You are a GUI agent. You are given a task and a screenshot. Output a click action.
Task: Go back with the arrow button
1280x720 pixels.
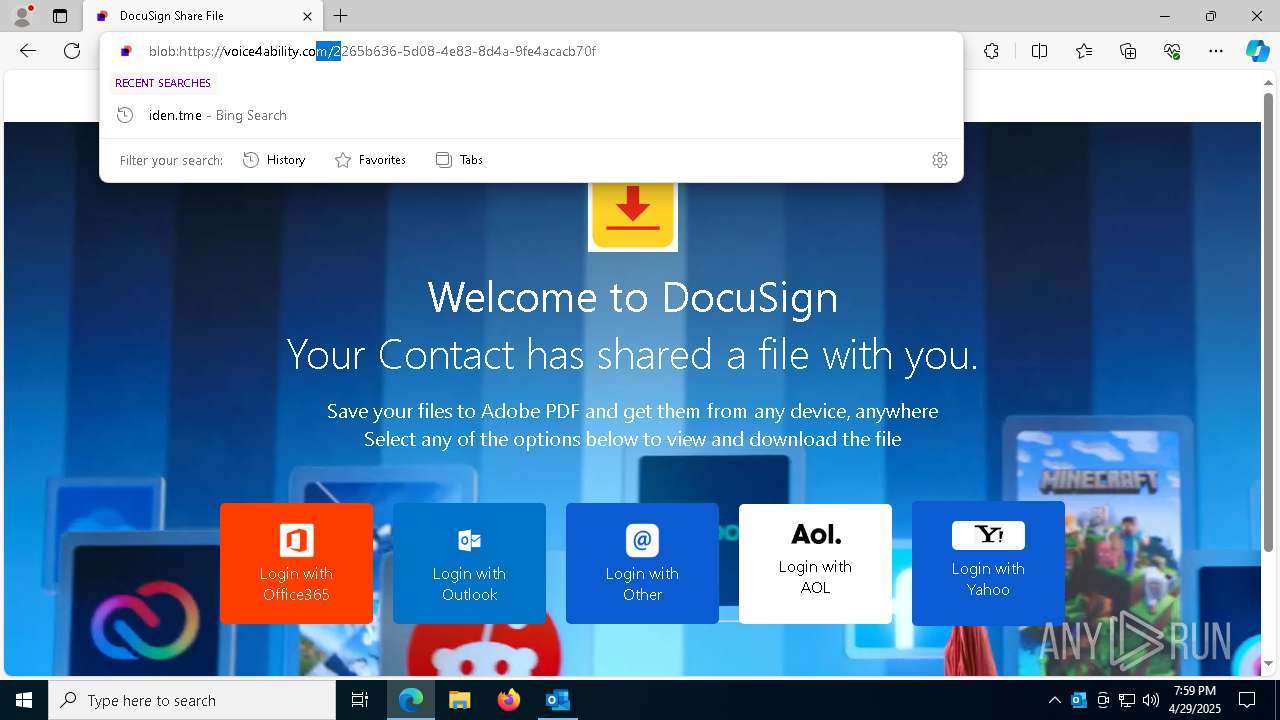28,51
